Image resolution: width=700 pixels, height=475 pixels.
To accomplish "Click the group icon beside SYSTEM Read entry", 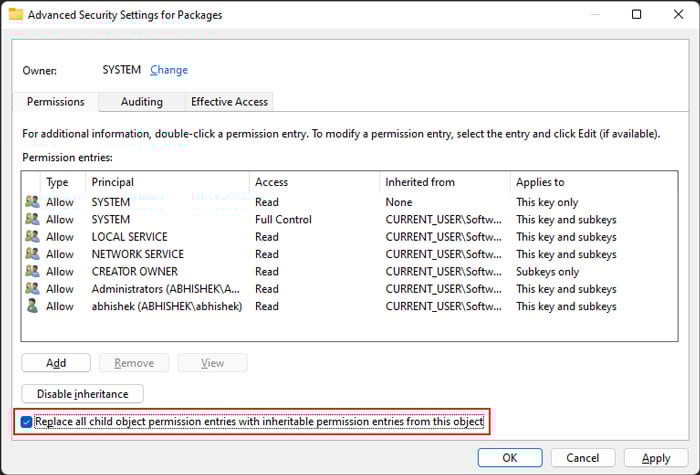I will pos(32,202).
